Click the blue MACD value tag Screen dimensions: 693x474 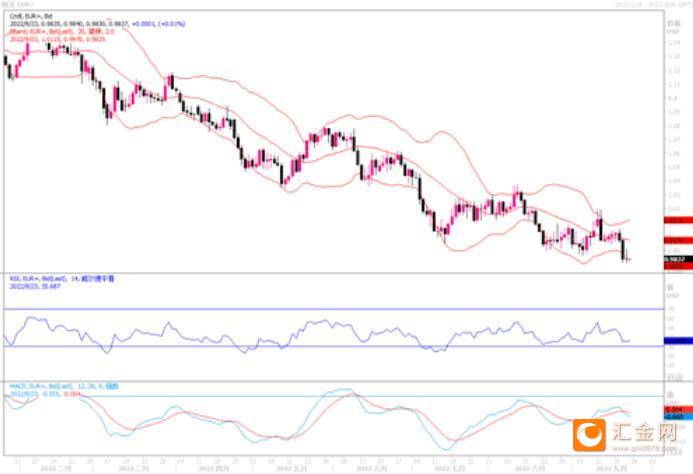pos(678,417)
